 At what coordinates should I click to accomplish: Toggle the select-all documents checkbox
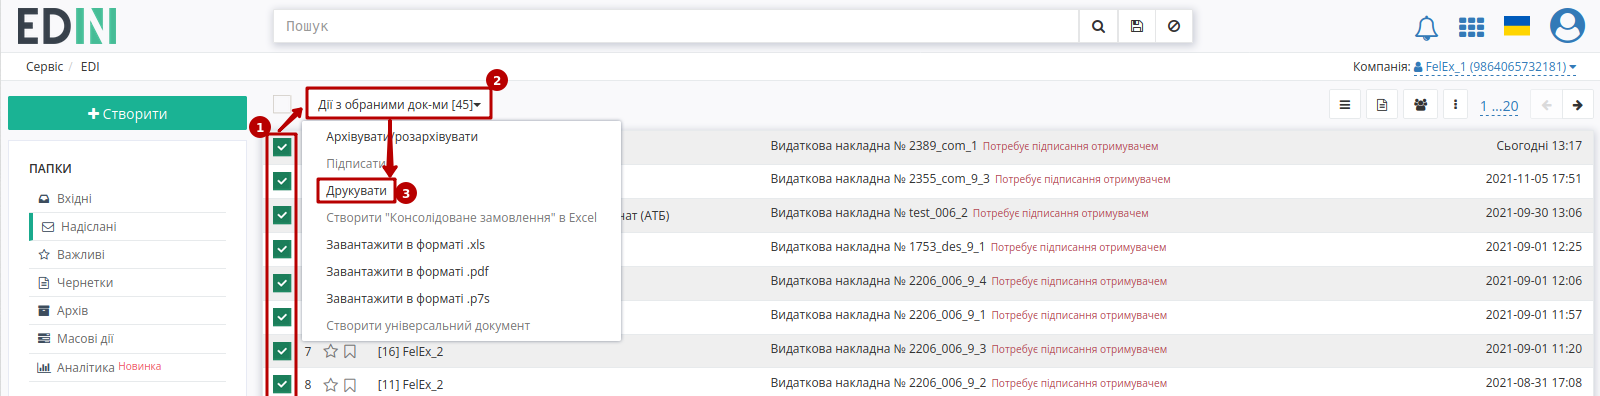coord(282,104)
